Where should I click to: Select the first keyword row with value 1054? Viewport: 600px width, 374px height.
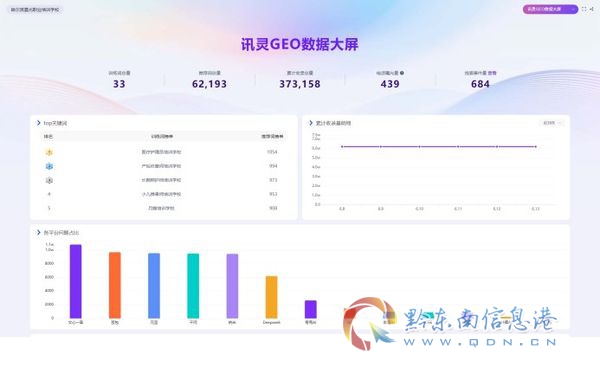(164, 152)
